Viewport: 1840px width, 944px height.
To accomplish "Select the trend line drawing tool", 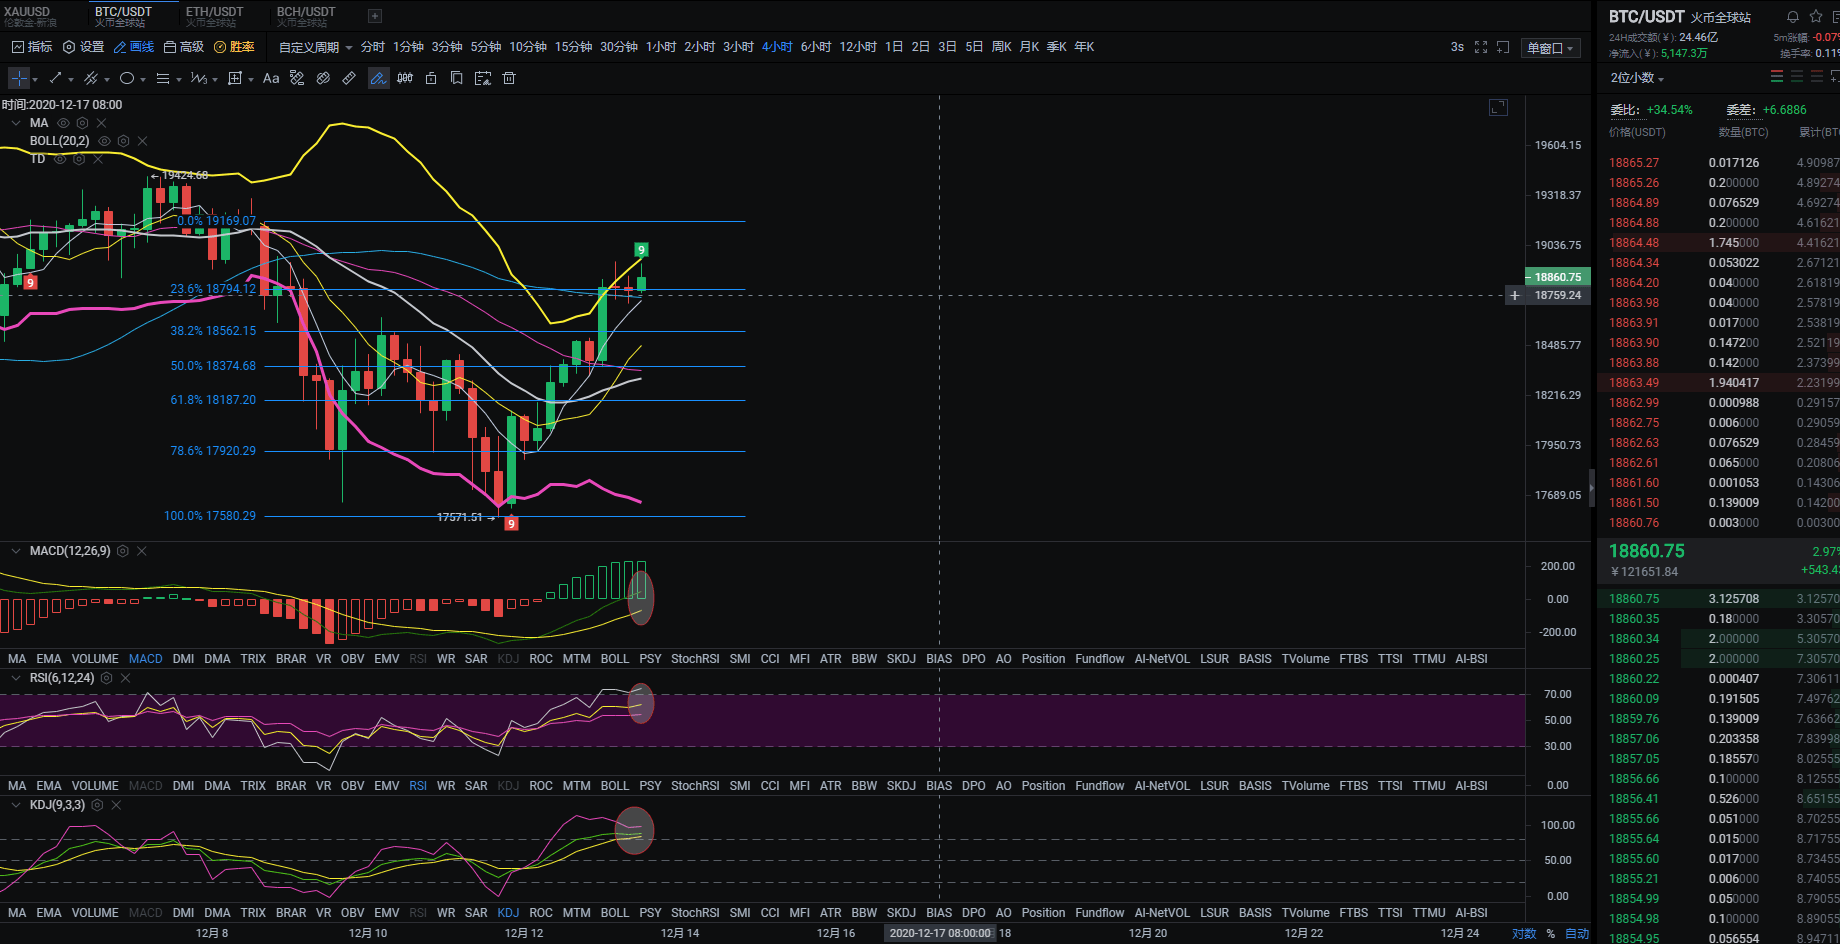I will tap(56, 78).
